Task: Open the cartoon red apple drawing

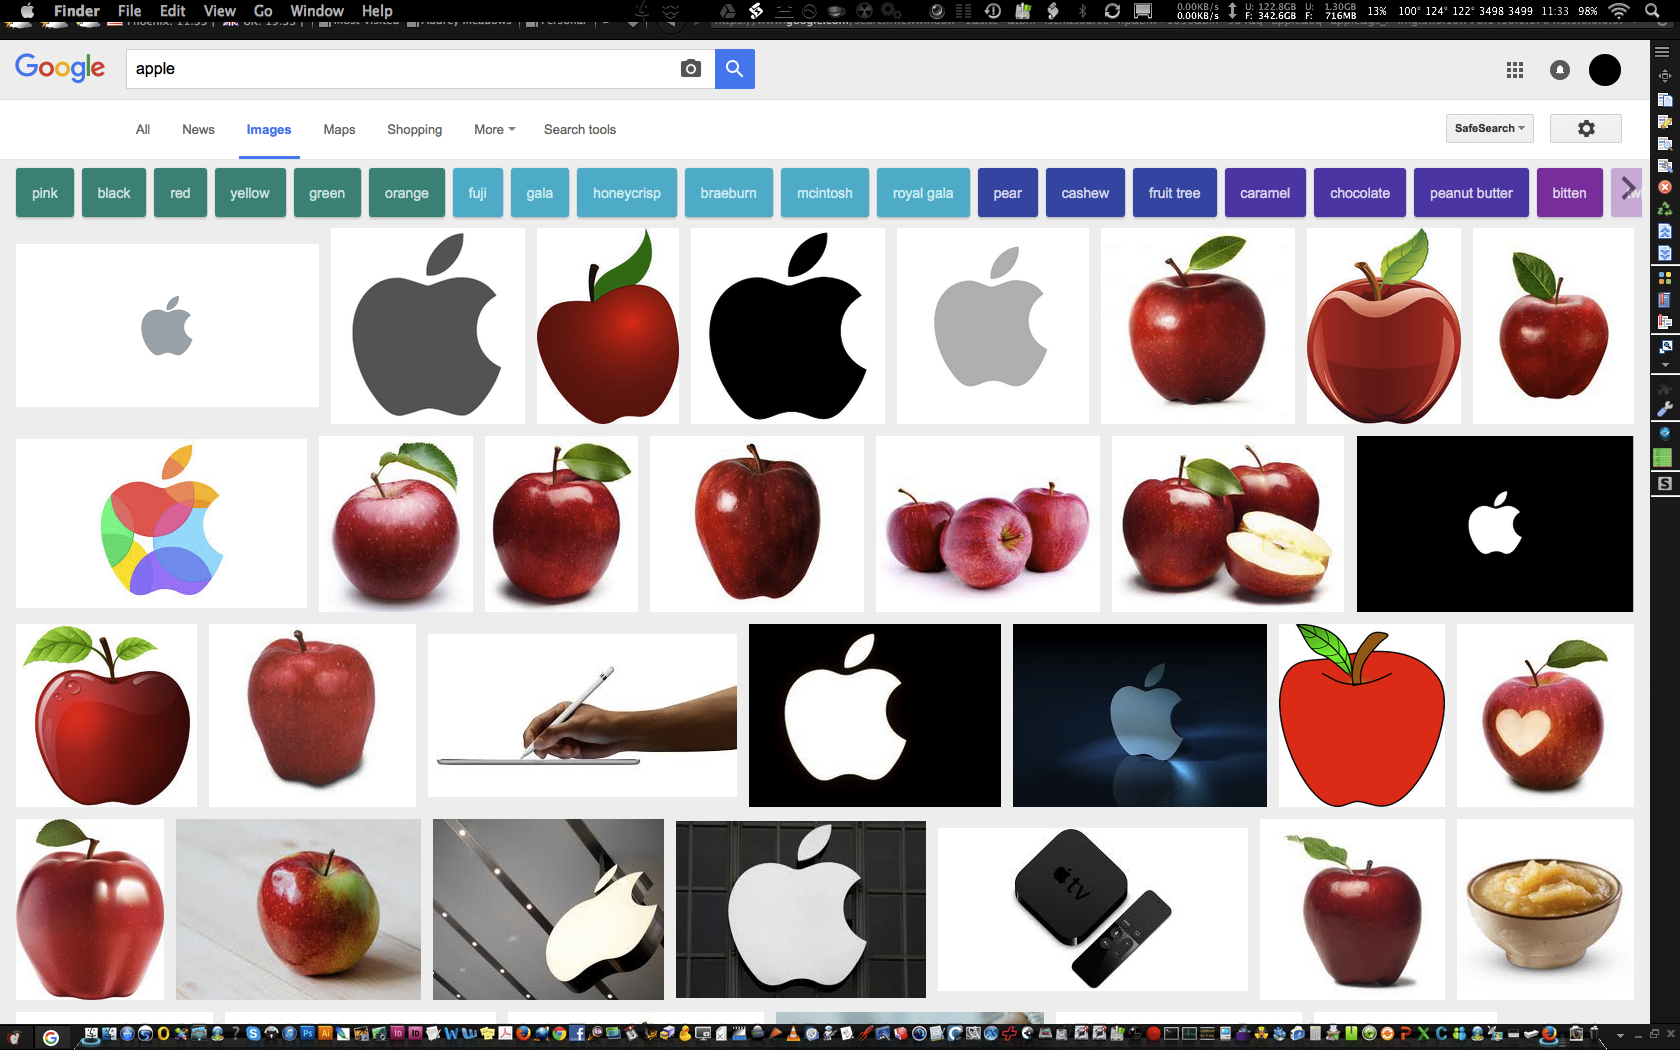Action: pyautogui.click(x=1361, y=715)
